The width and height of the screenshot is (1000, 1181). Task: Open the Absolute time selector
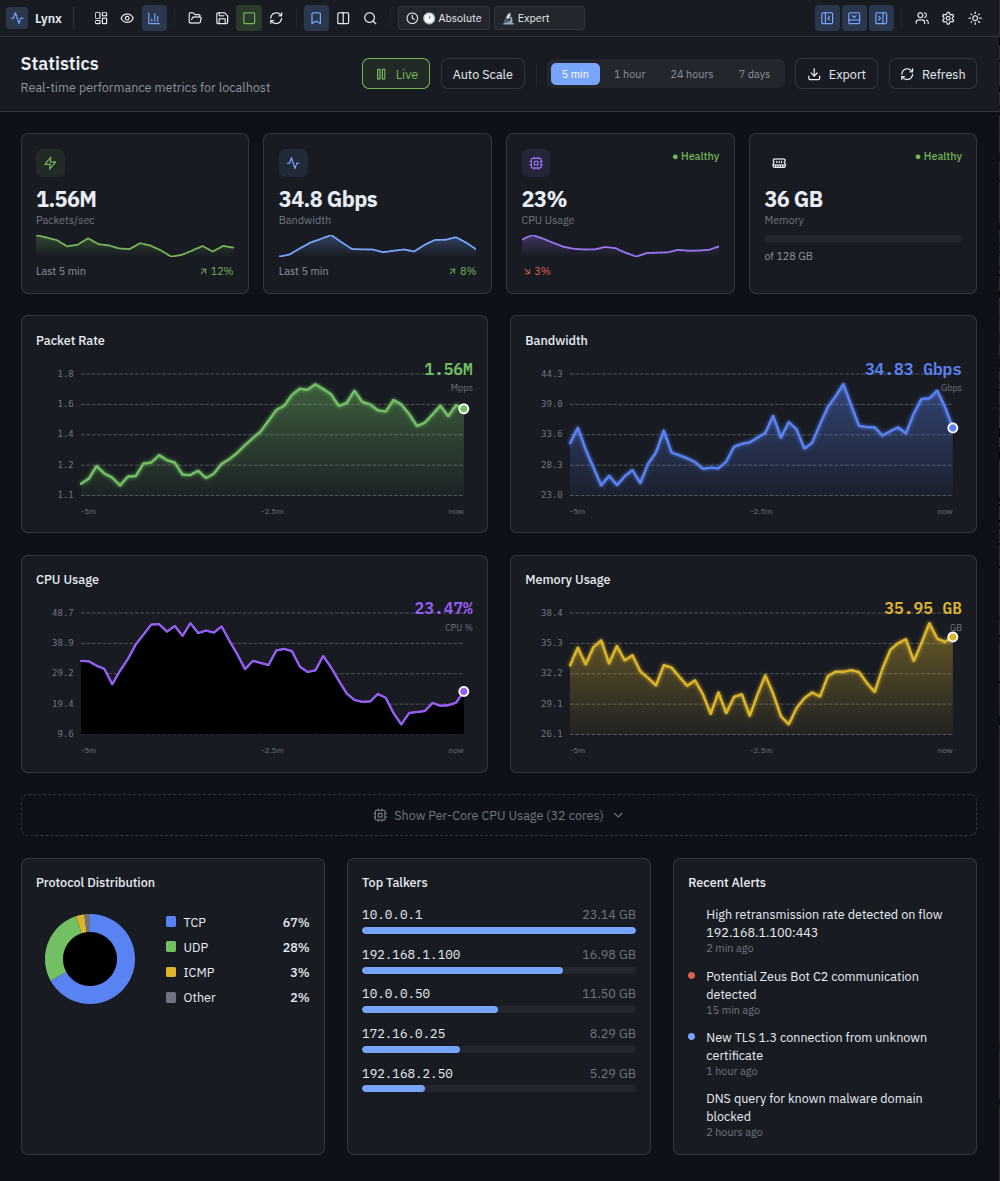443,17
